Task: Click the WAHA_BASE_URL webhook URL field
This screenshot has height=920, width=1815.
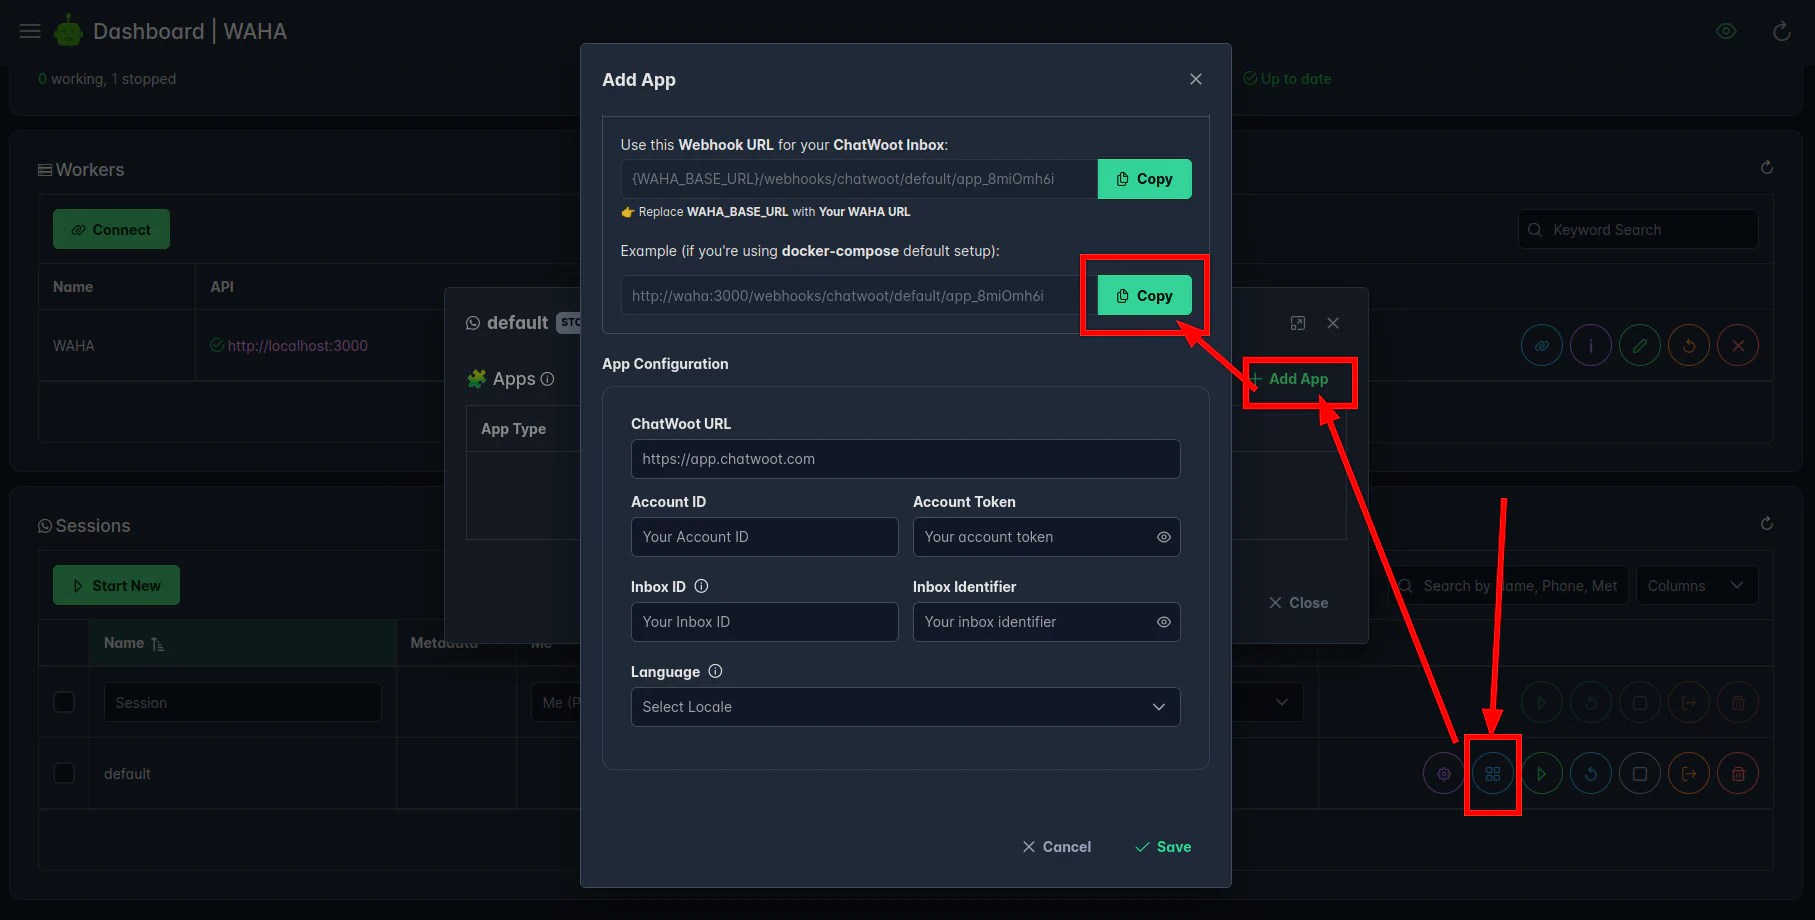Action: 859,179
